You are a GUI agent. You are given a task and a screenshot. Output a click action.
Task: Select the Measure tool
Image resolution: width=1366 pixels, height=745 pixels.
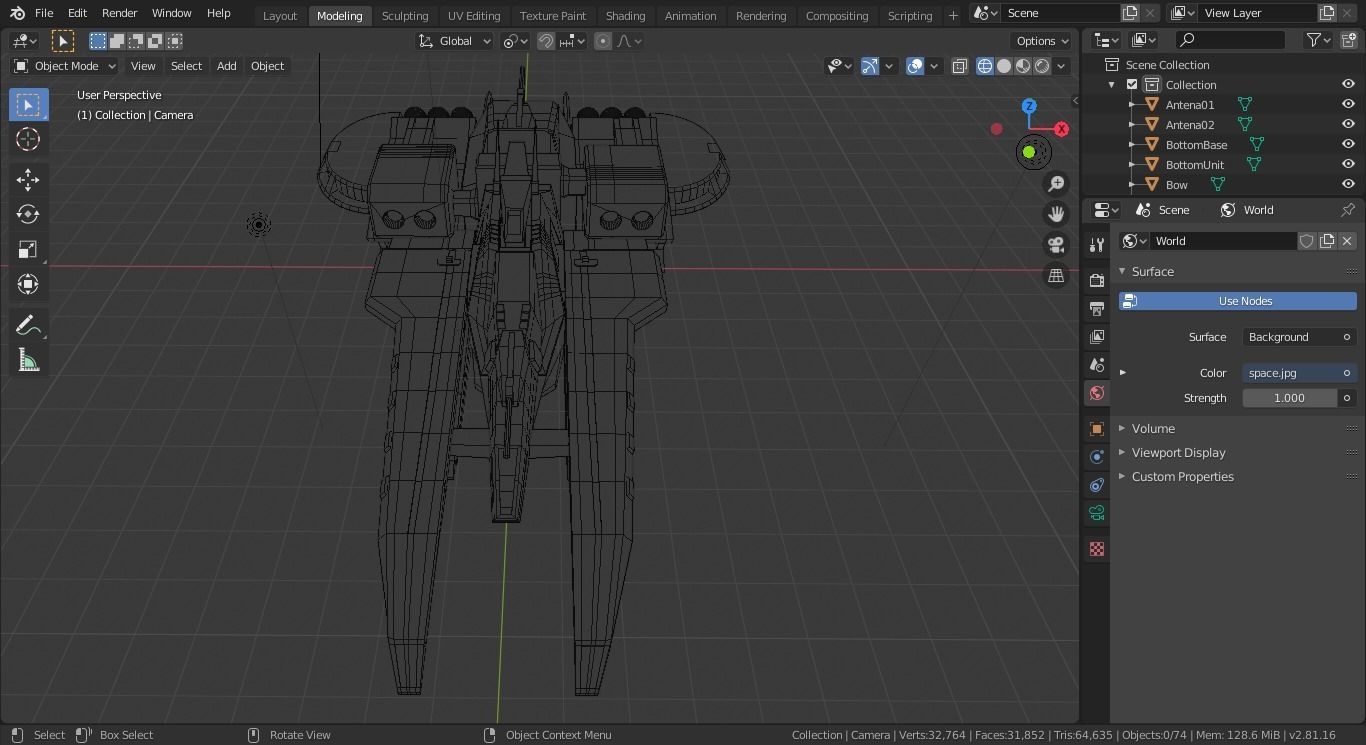(x=28, y=361)
